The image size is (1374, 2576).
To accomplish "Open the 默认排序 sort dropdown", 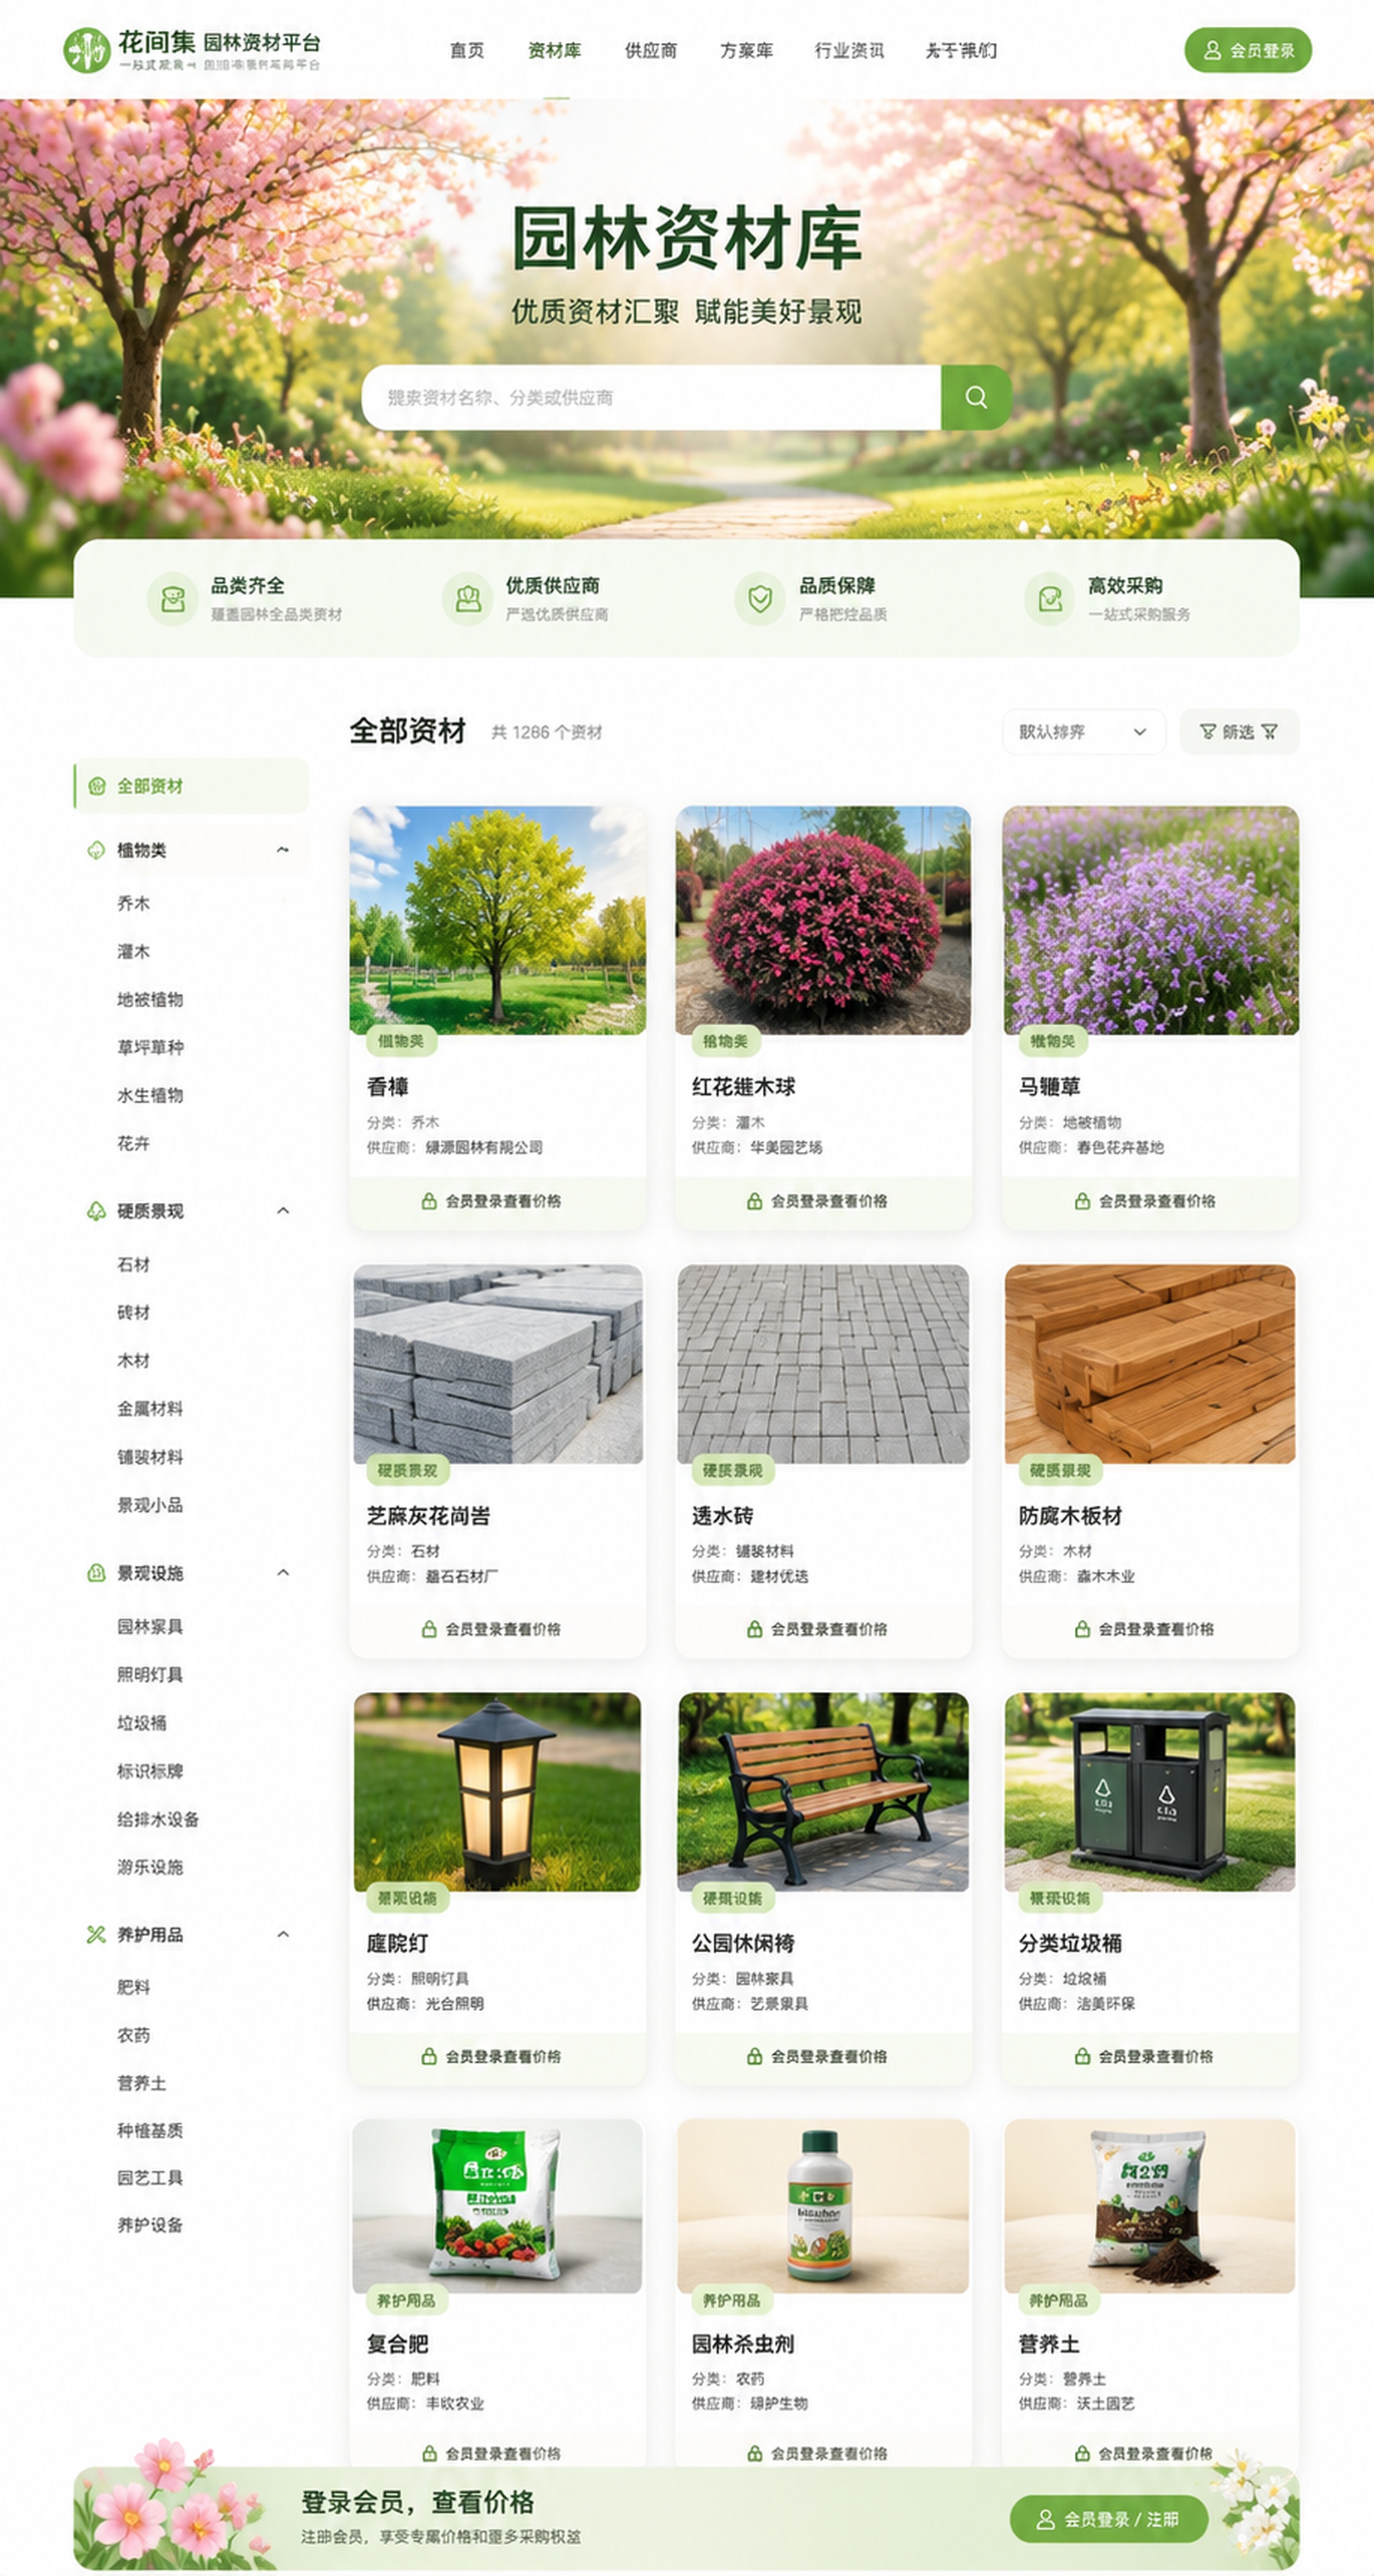I will point(1084,732).
